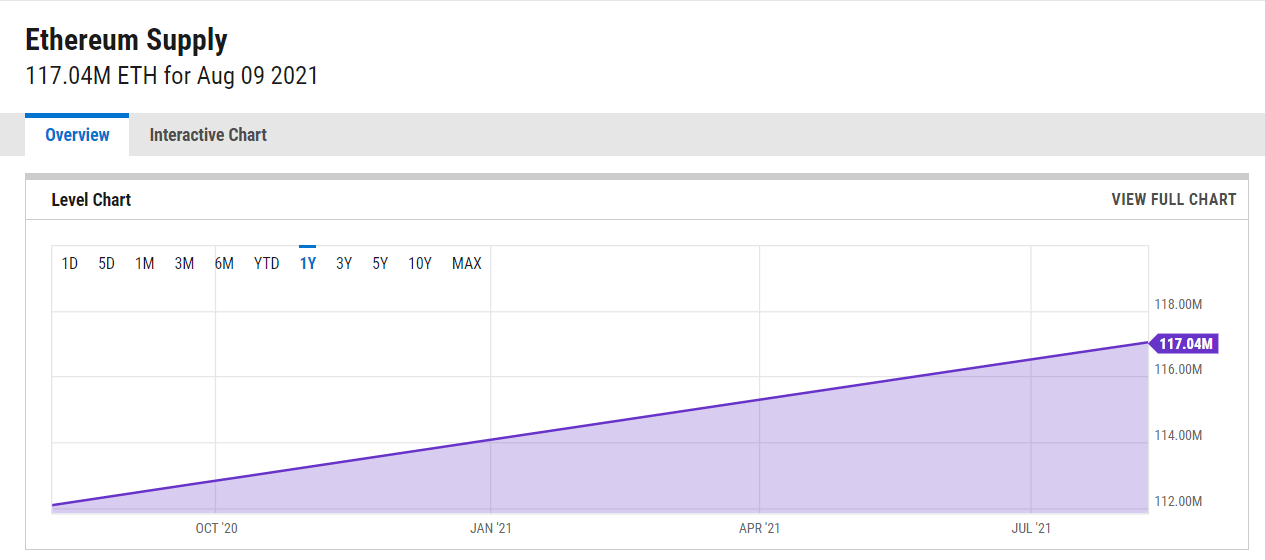Choose the 1M time range
Screen dimensions: 1265x560
click(145, 264)
